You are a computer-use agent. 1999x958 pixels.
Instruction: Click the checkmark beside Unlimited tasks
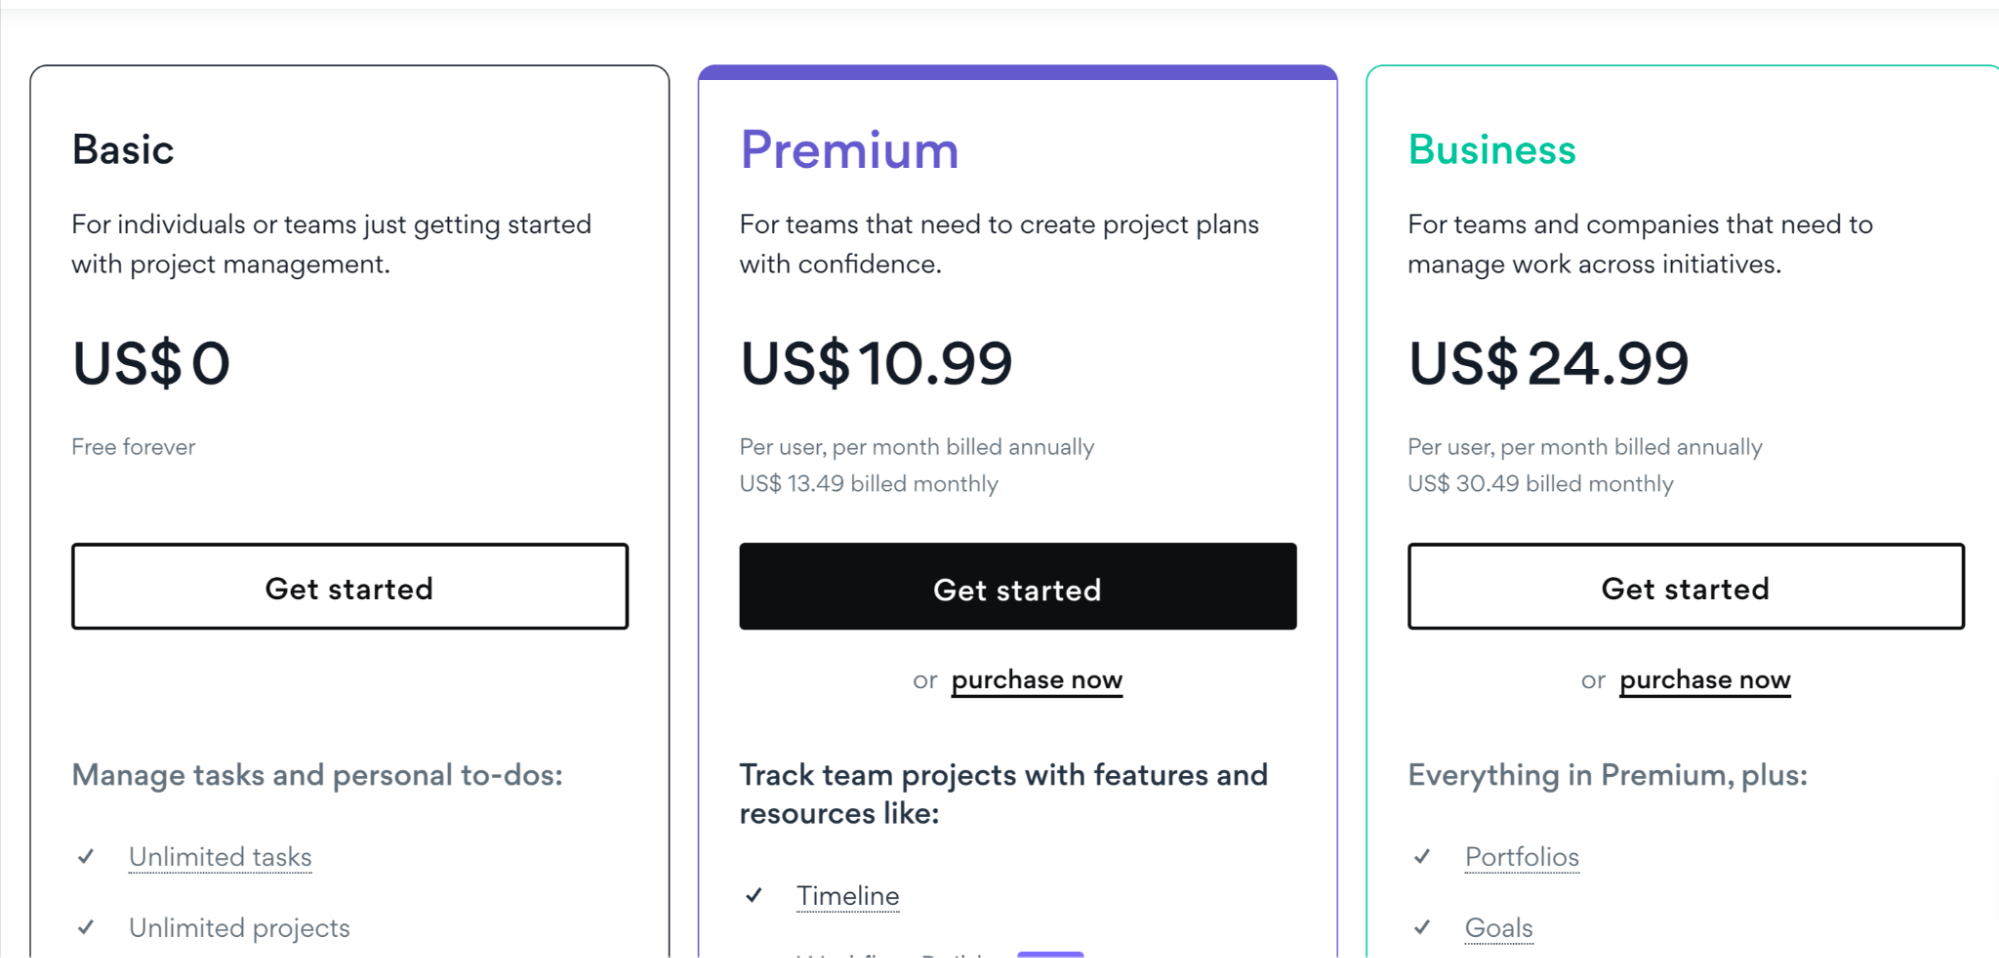(x=85, y=856)
